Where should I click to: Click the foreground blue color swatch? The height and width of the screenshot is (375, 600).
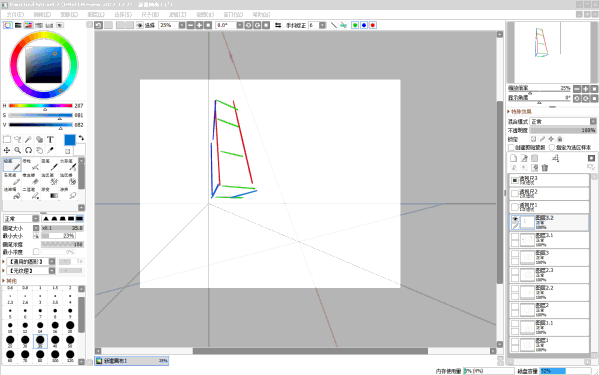pyautogui.click(x=70, y=140)
